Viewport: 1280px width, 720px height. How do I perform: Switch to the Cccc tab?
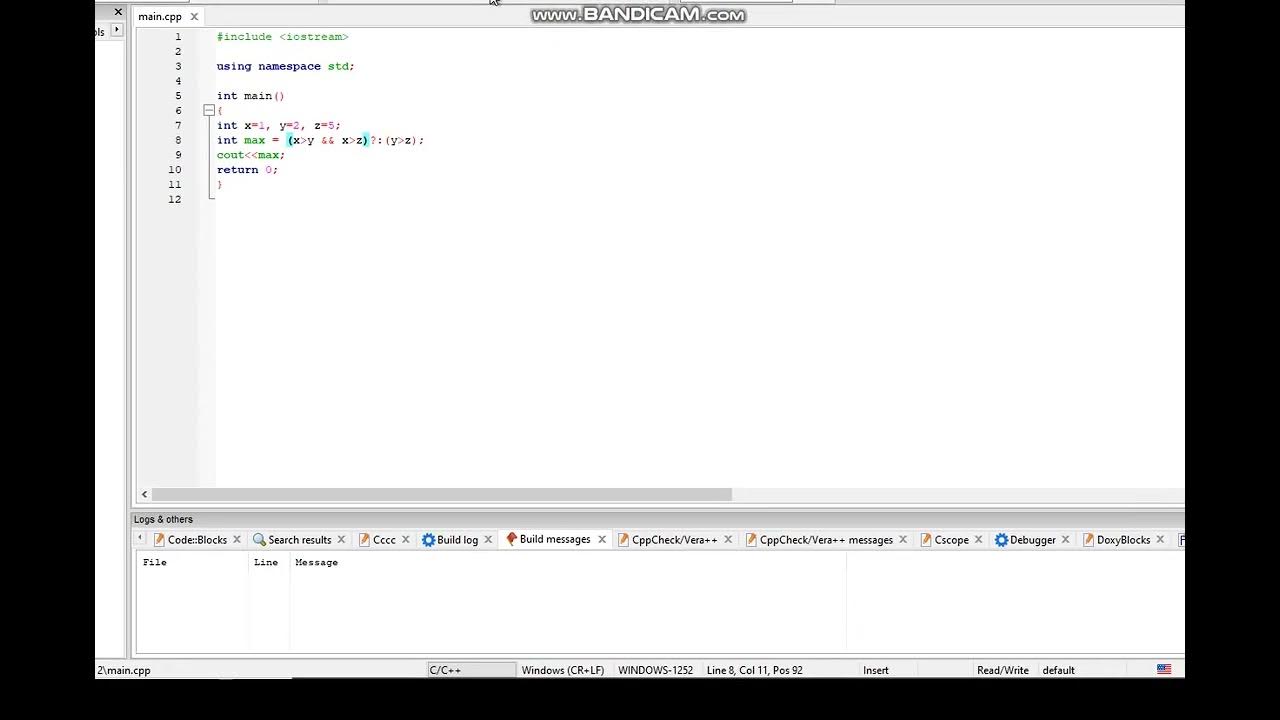pyautogui.click(x=384, y=540)
